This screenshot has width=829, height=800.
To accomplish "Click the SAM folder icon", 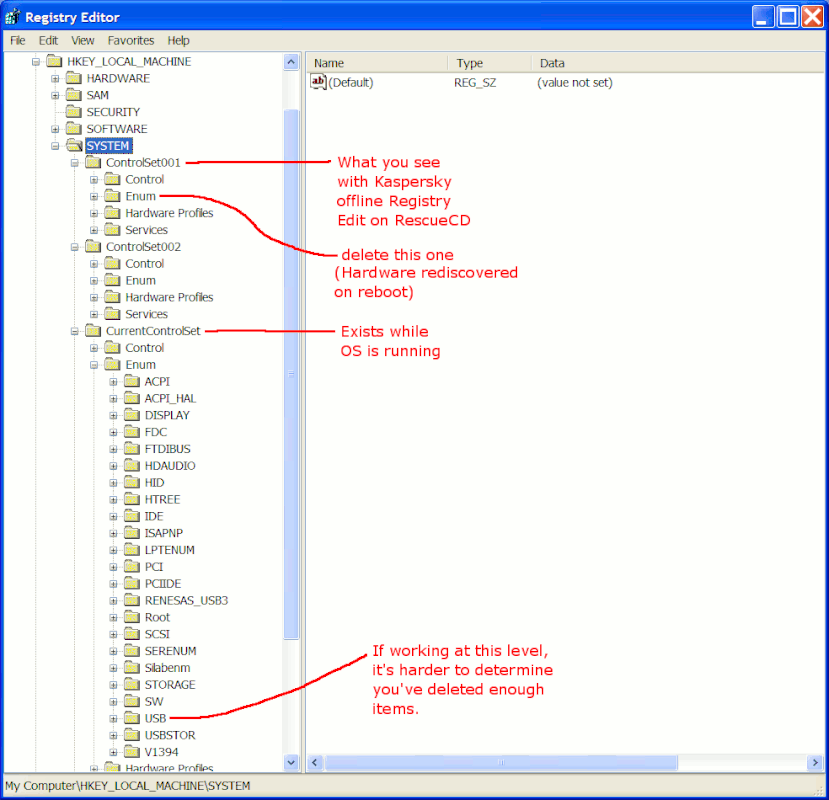I will (x=73, y=95).
